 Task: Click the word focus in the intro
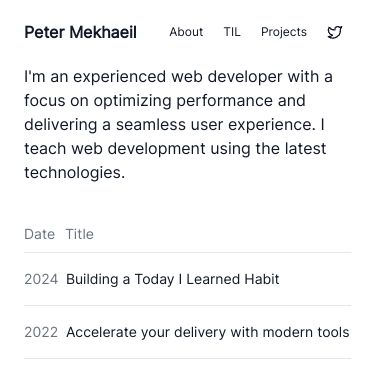point(45,101)
